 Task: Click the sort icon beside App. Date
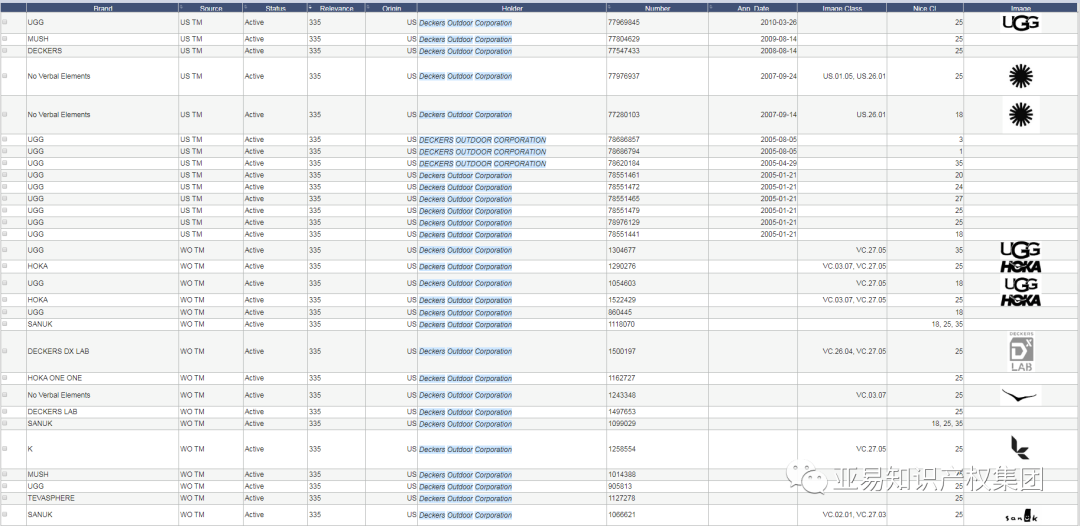(712, 8)
